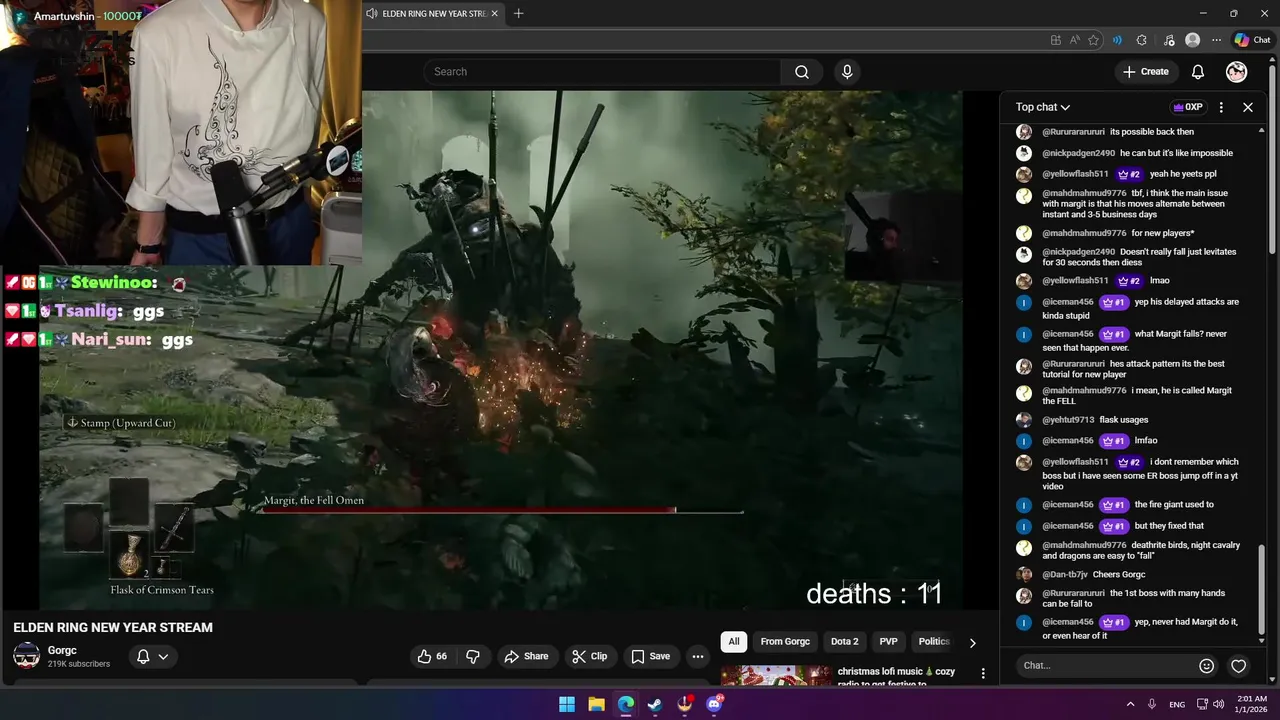Open YouTube notifications bell in header

click(x=1198, y=72)
